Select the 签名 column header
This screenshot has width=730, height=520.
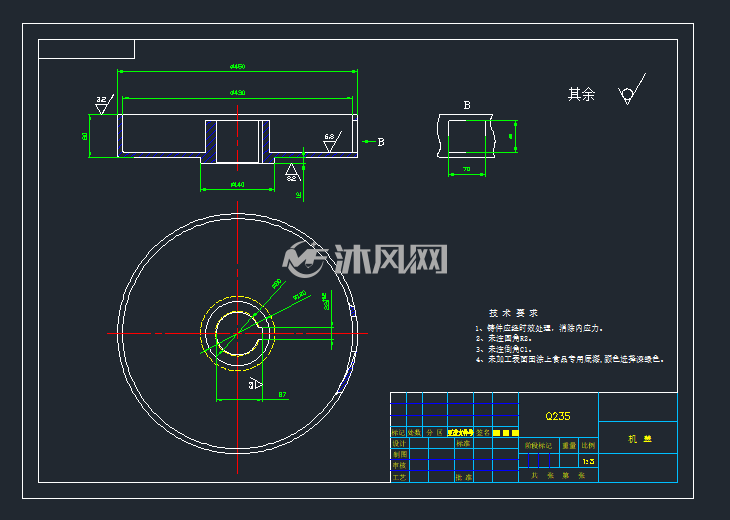point(483,432)
